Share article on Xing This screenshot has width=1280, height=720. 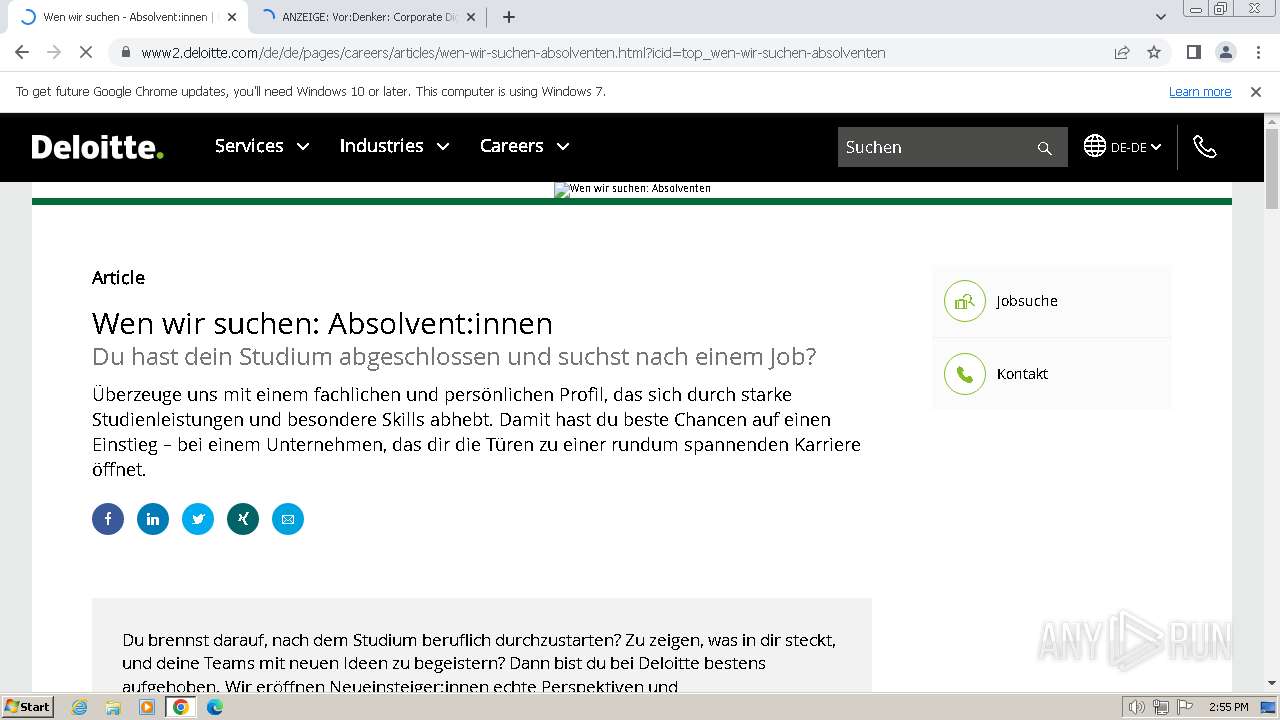[x=243, y=519]
